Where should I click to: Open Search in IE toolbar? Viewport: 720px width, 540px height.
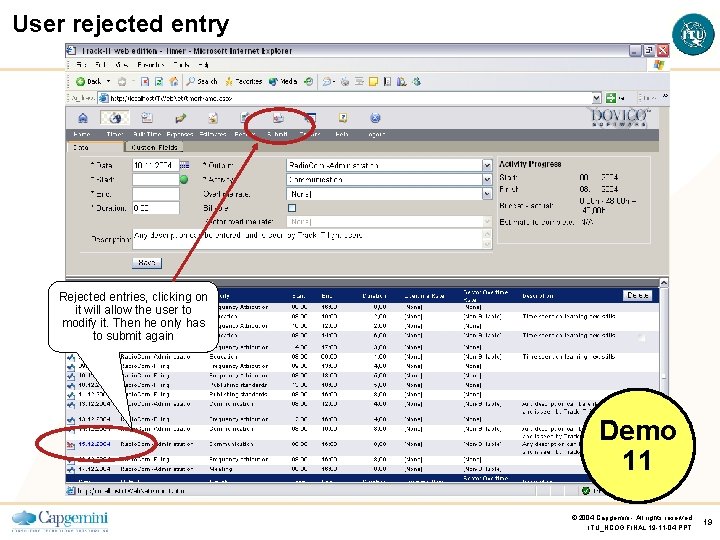202,82
